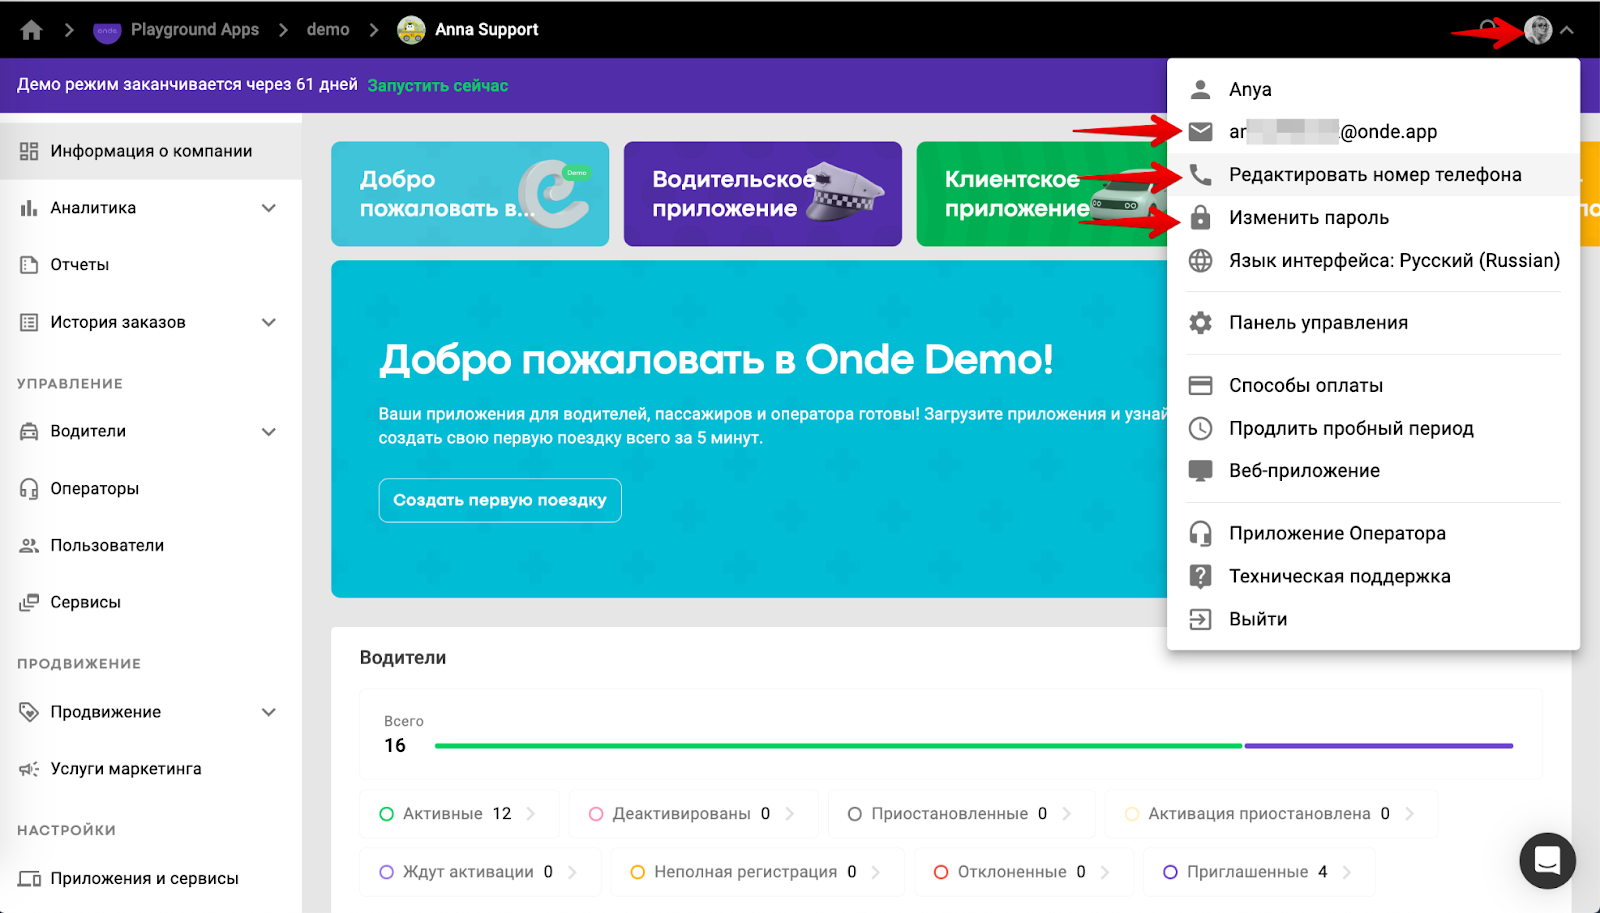Image resolution: width=1600 pixels, height=913 pixels.
Task: Click the 'Приложения и сервисы' devices icon
Action: coord(30,878)
